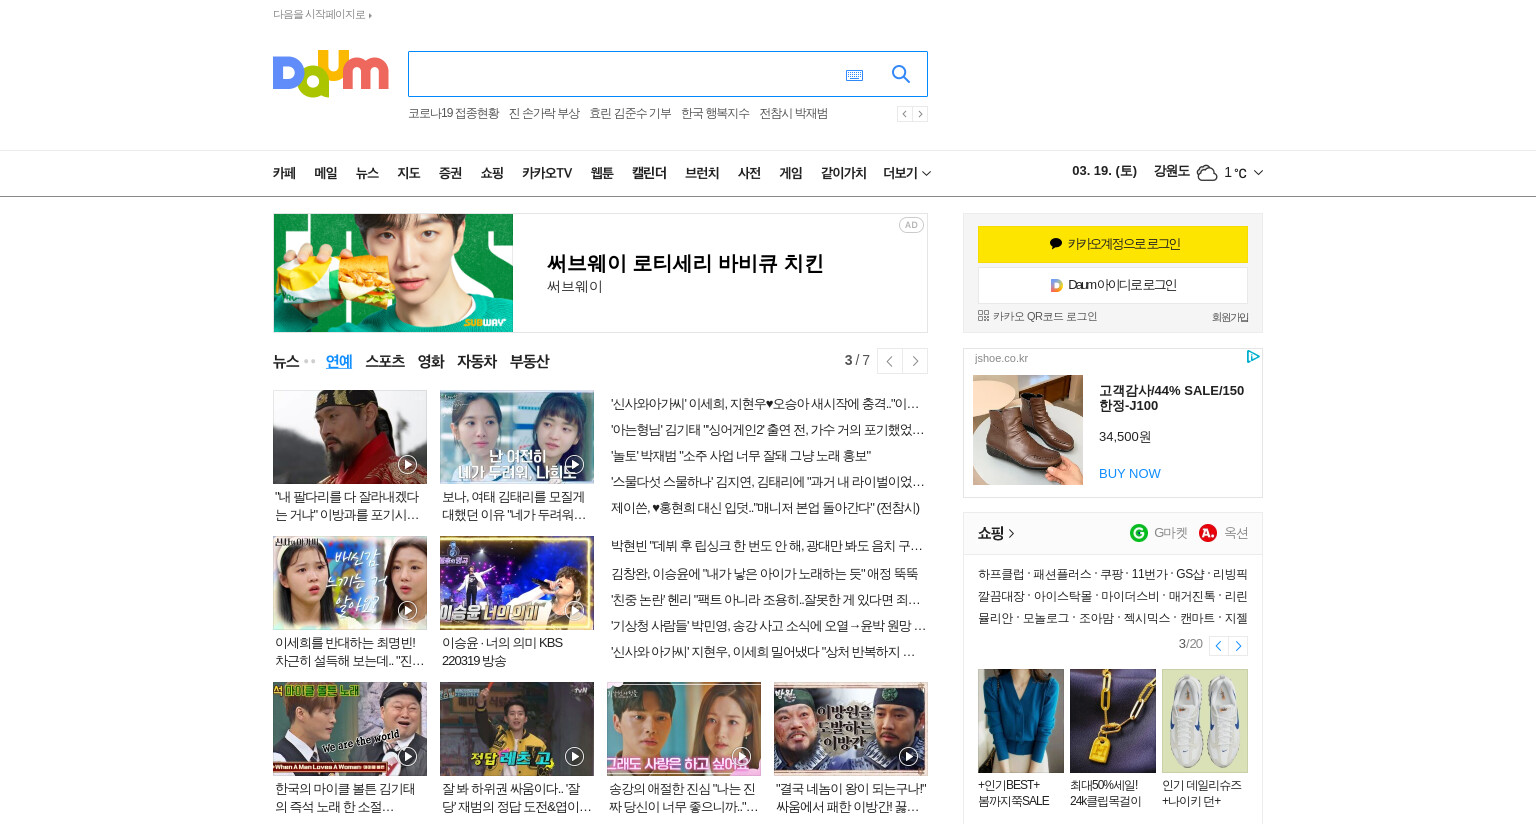This screenshot has height=824, width=1536.
Task: Click trending keyword 한국 행복지수
Action: pyautogui.click(x=715, y=114)
